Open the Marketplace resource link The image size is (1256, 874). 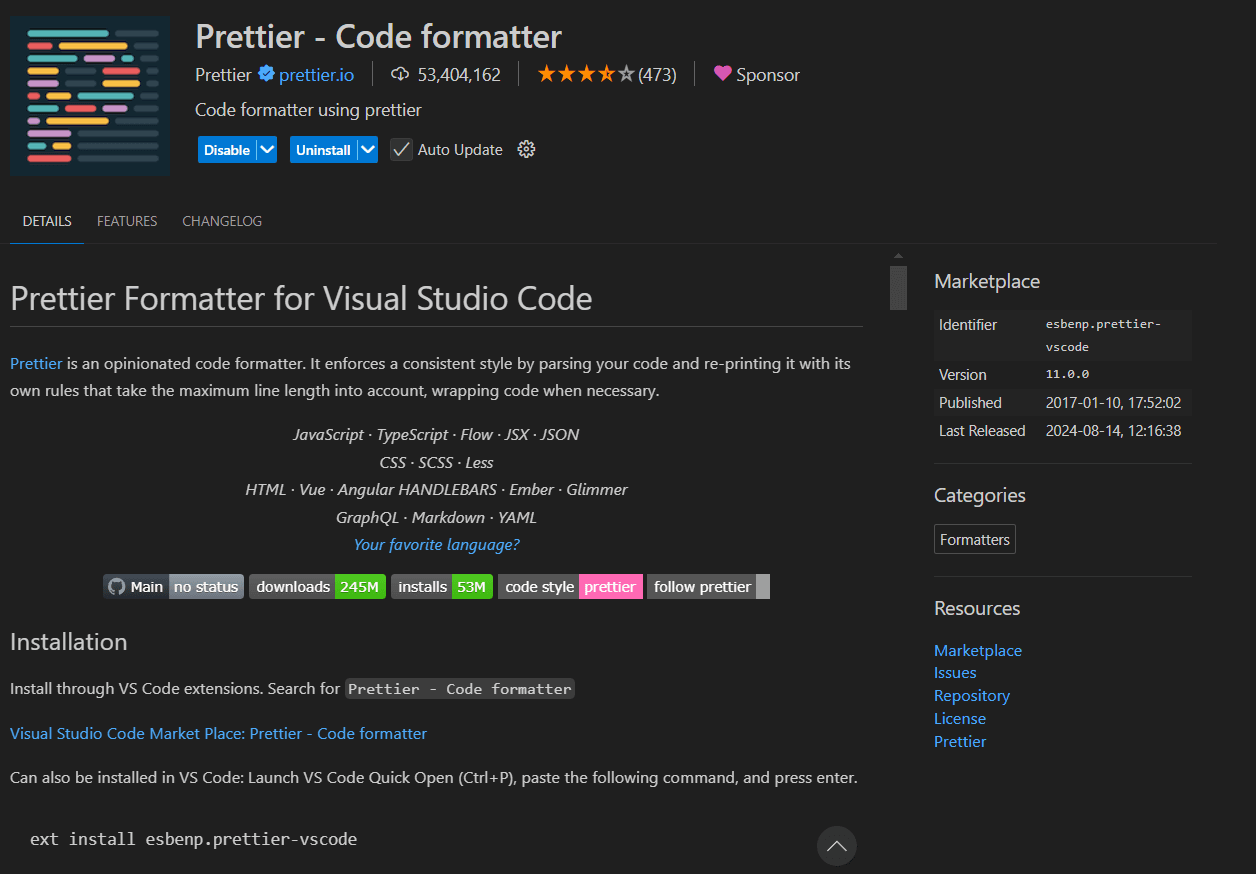point(978,651)
